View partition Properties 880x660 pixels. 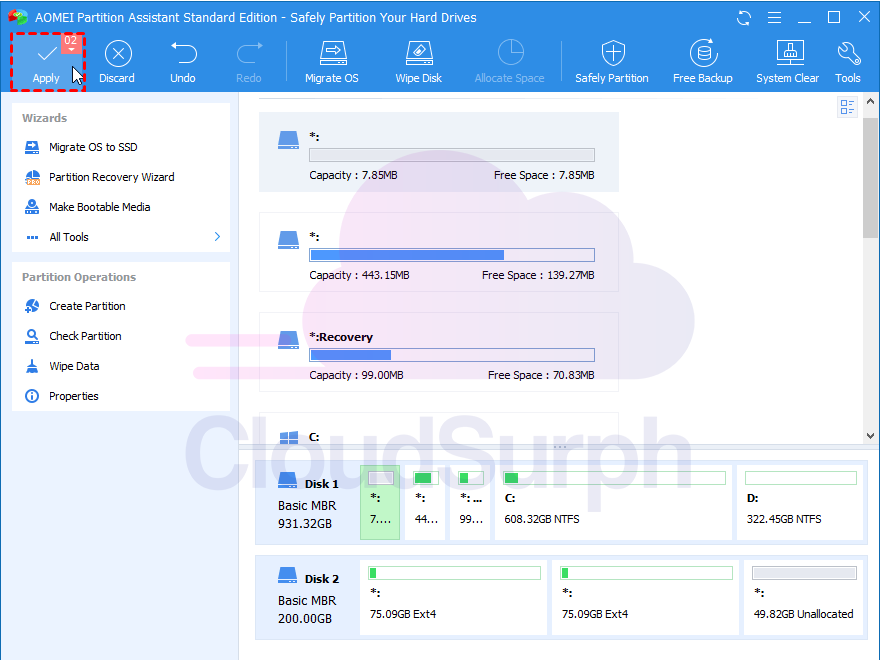(x=74, y=396)
